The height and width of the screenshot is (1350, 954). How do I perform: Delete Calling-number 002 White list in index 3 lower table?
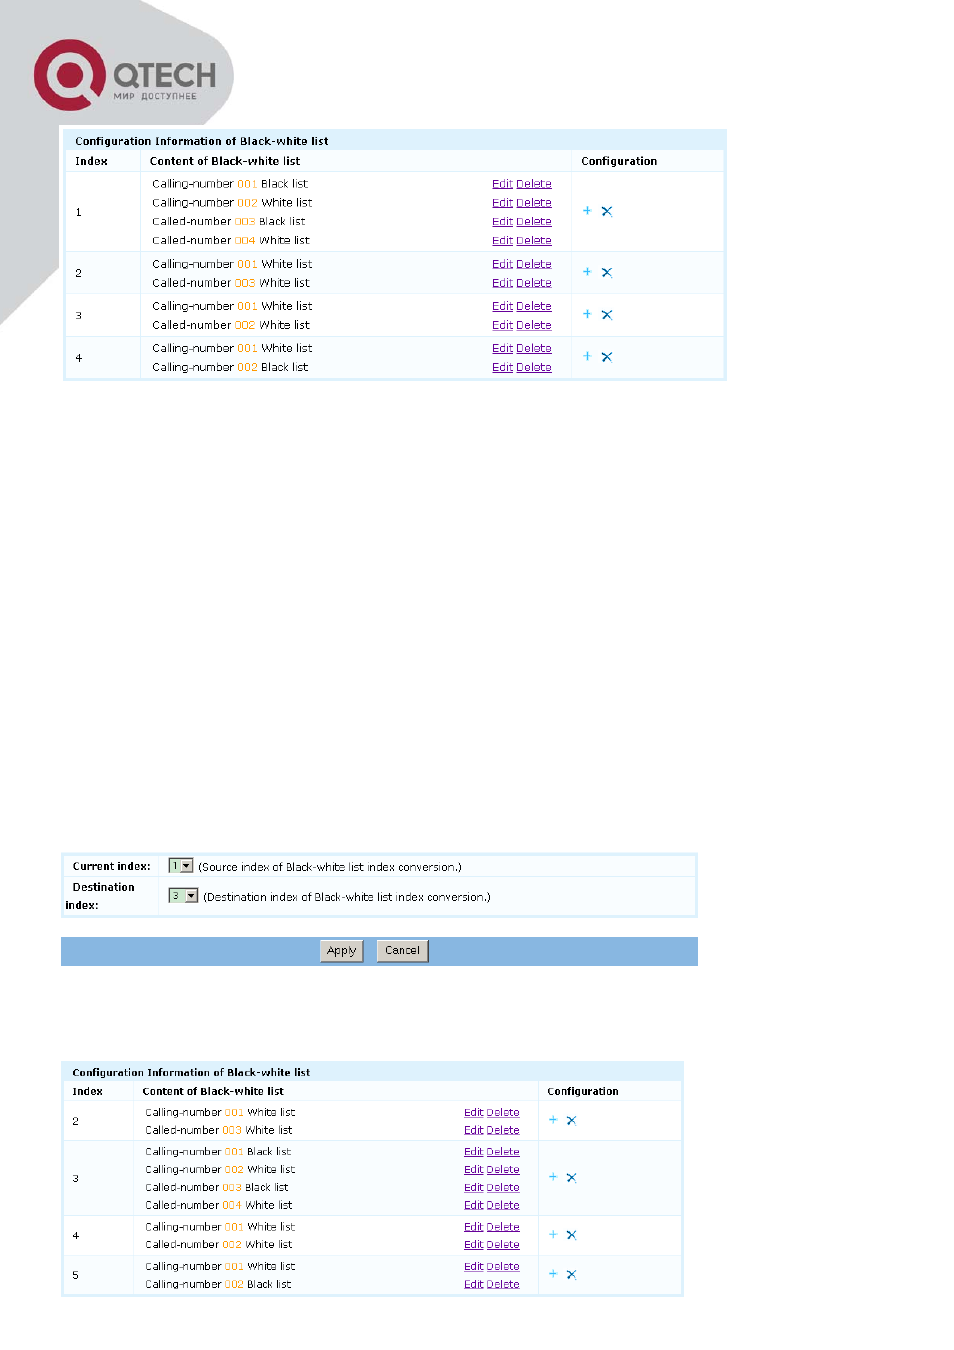coord(503,1170)
